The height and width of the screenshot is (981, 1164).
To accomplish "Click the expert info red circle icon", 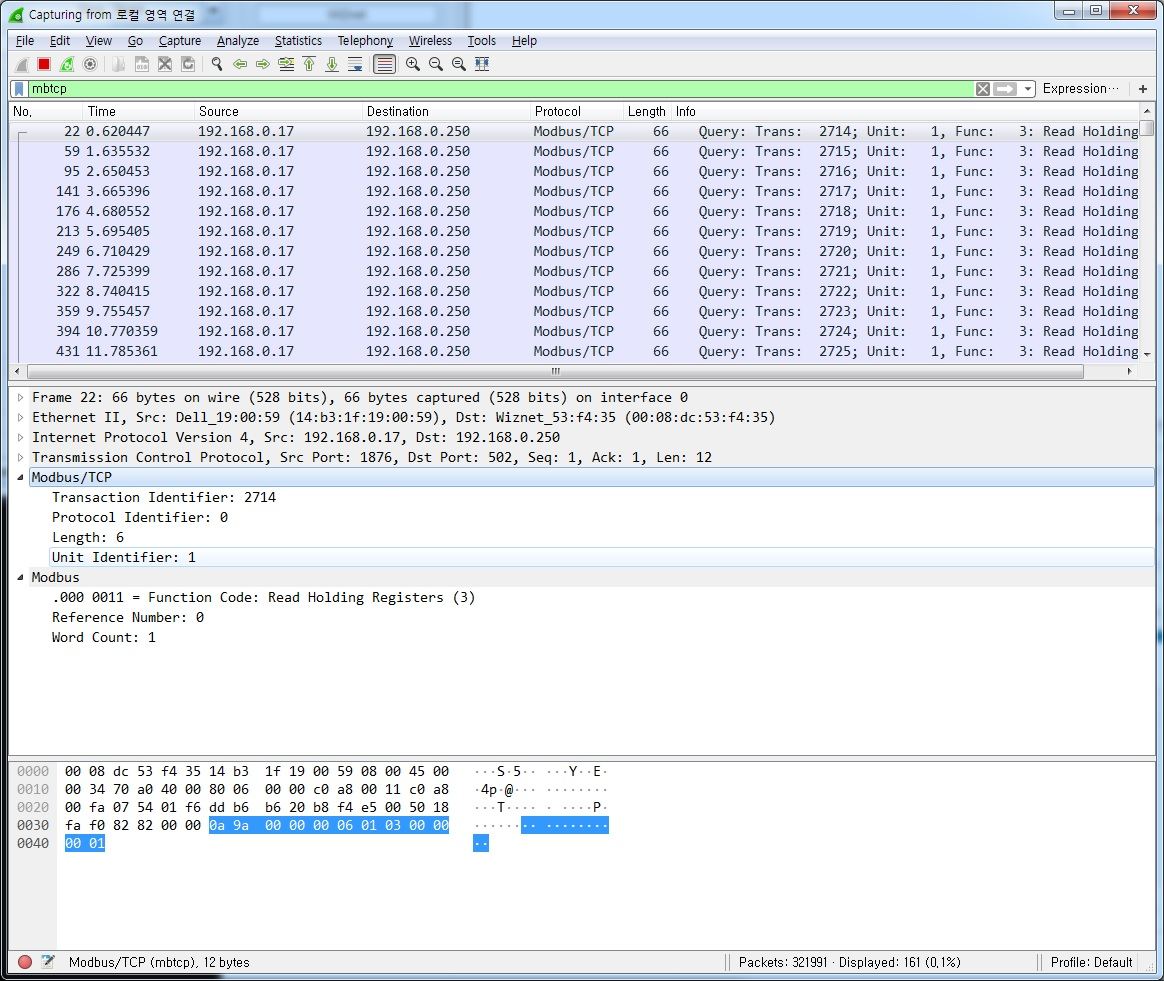I will click(24, 962).
